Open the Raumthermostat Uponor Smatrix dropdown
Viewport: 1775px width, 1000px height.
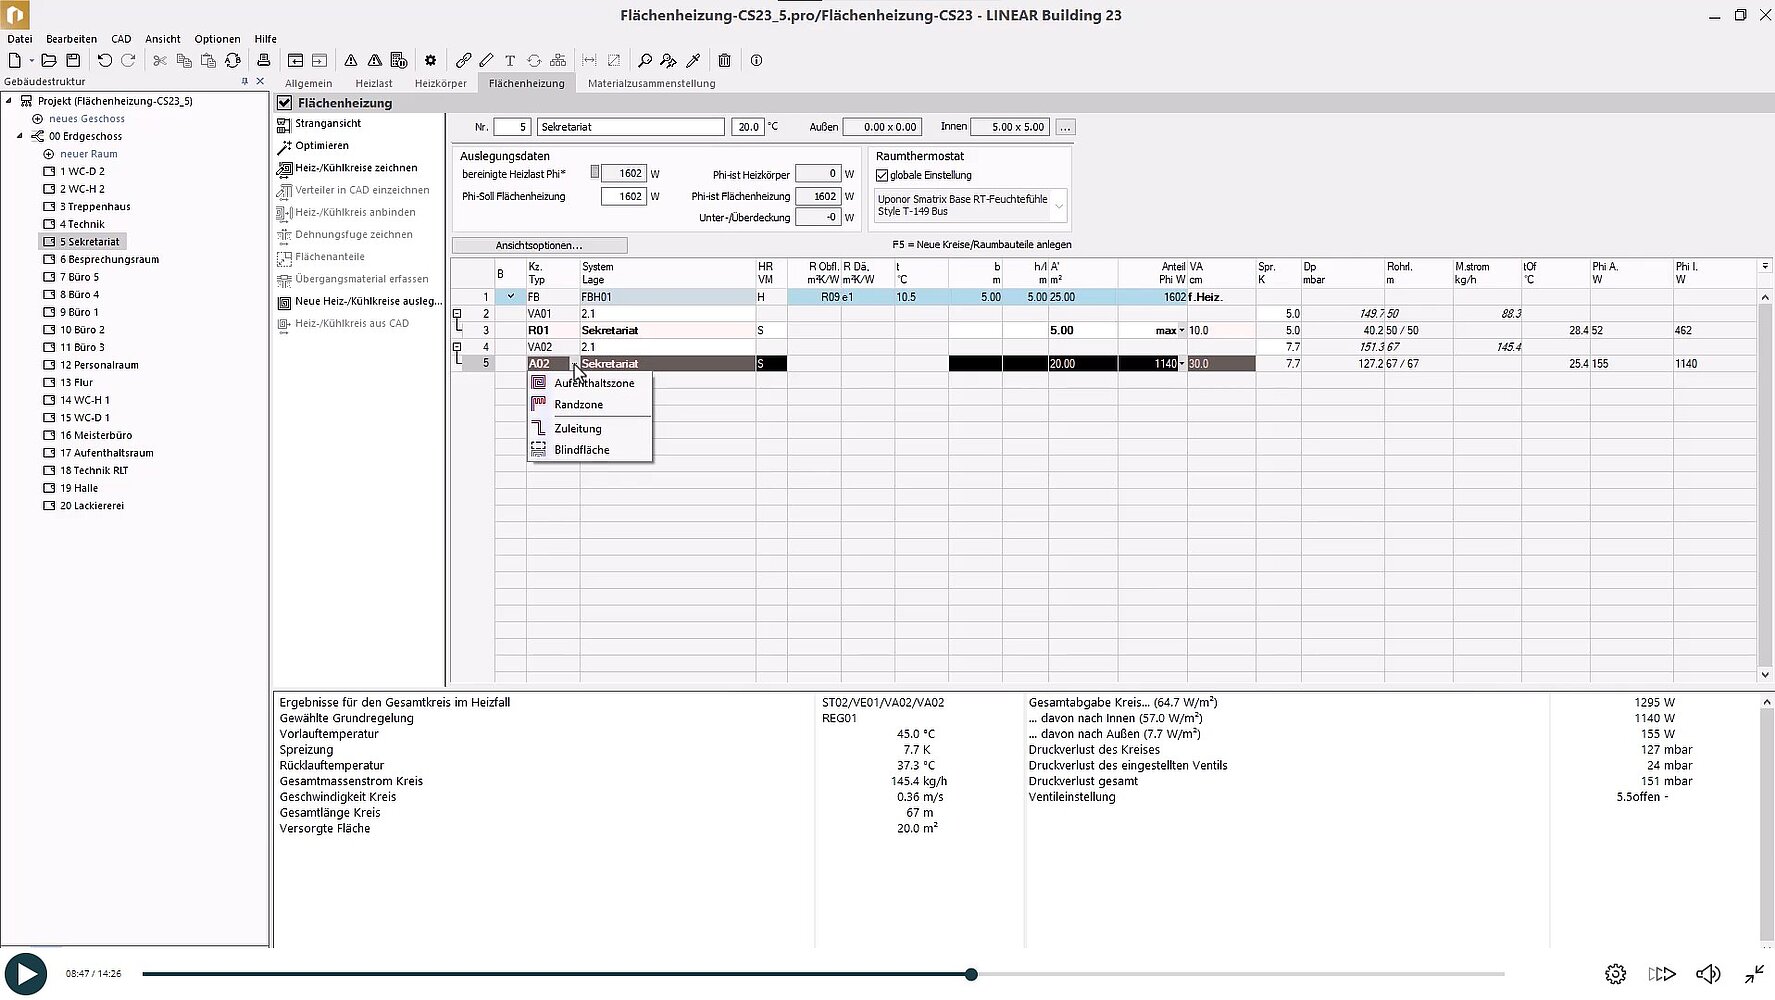click(1058, 206)
